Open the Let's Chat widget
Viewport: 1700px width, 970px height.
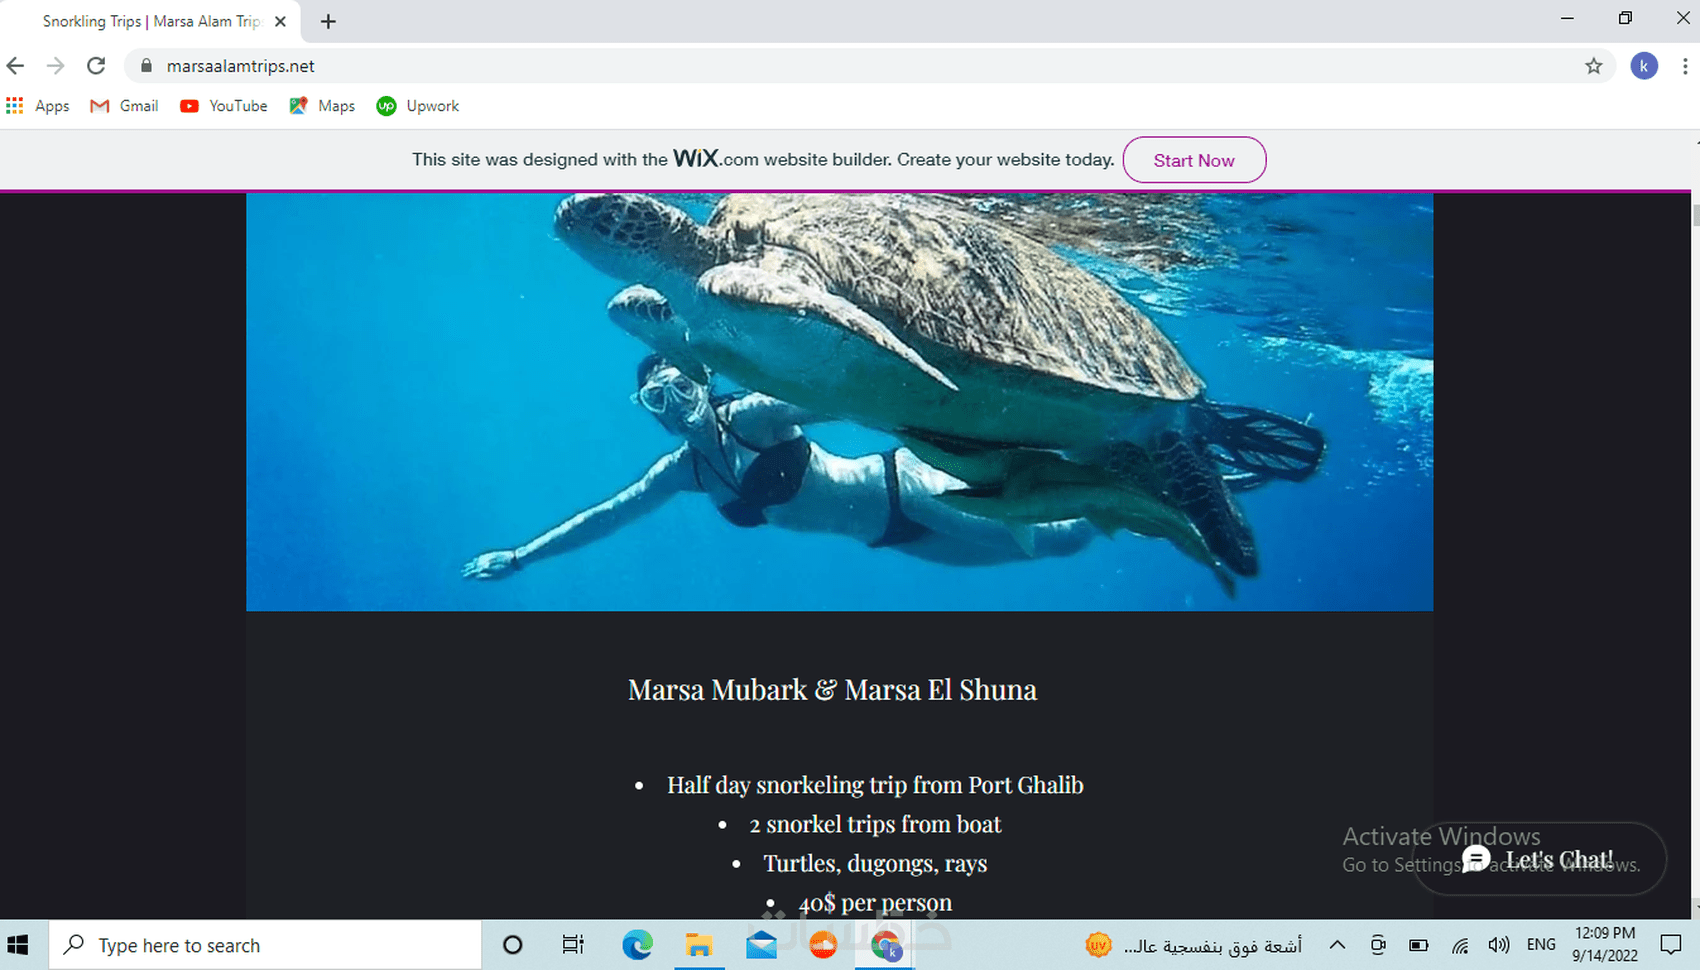tap(1540, 858)
